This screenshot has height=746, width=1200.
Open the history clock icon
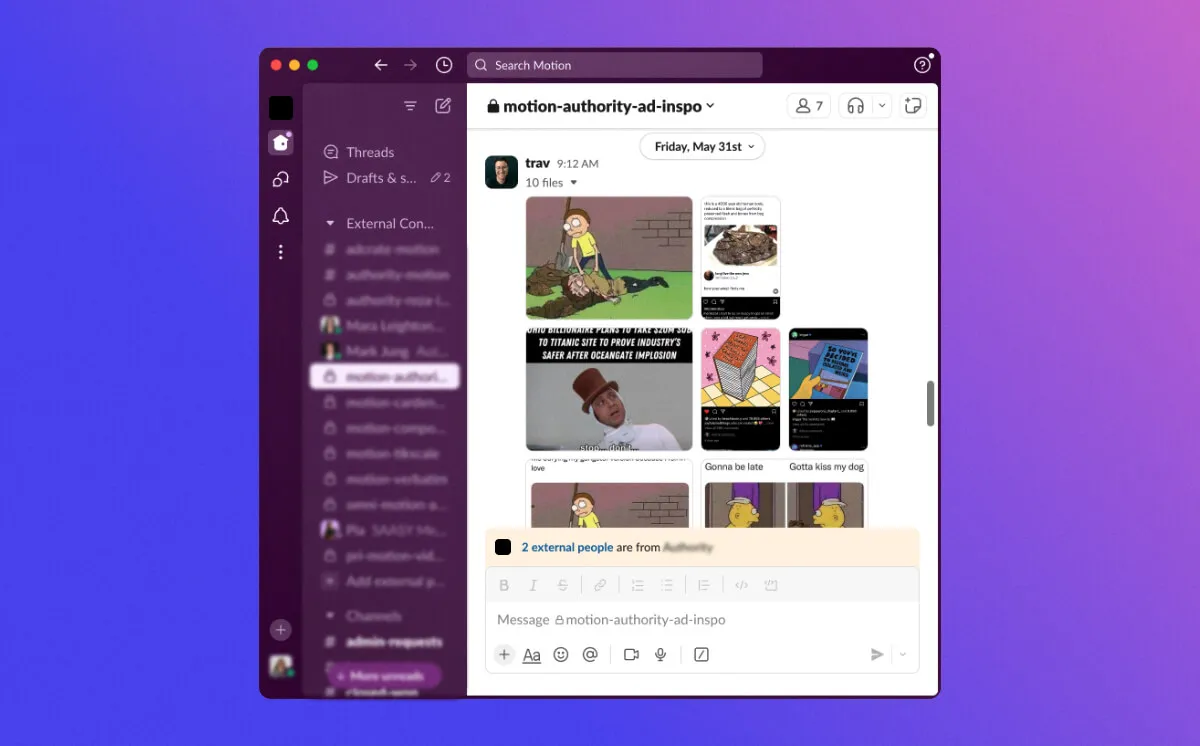(x=444, y=65)
